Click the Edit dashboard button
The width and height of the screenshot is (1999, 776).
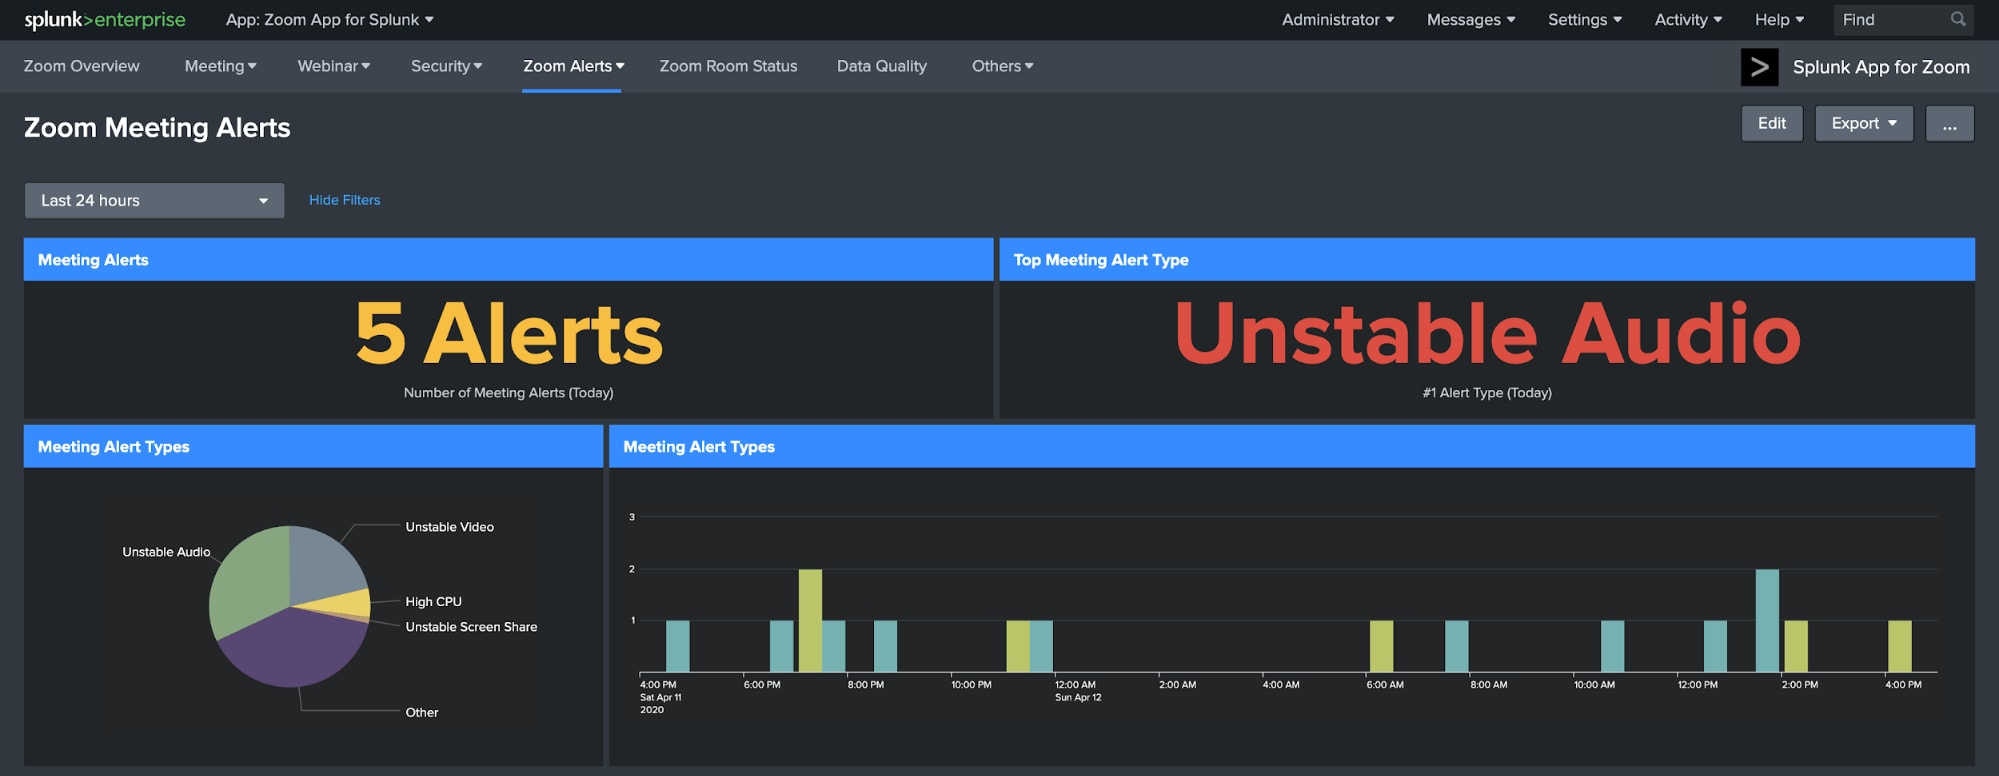coord(1772,124)
